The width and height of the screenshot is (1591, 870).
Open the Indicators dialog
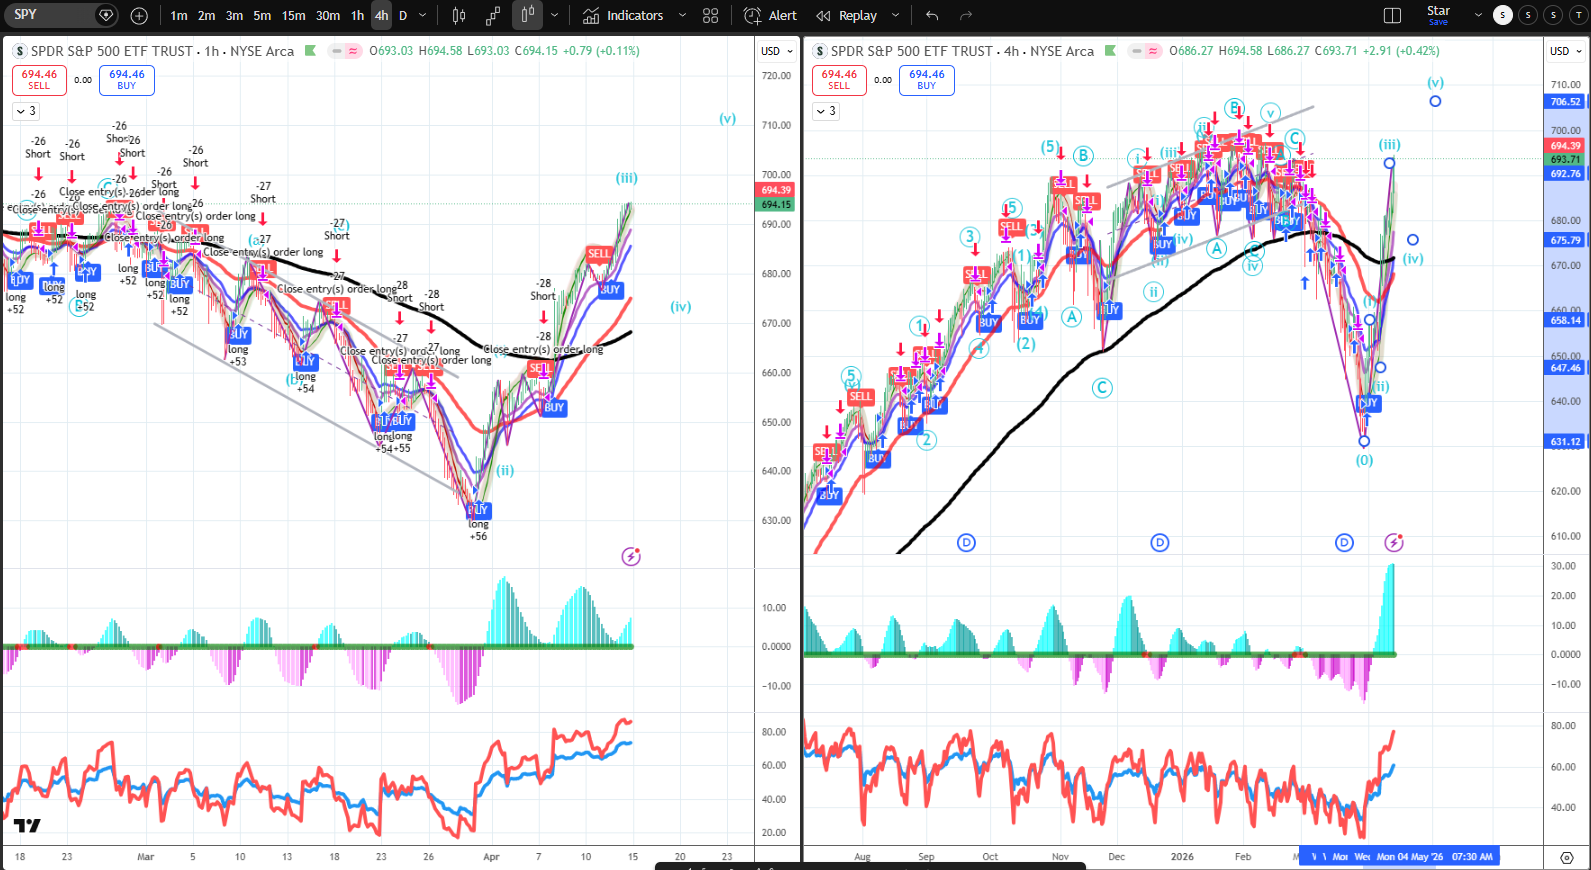pos(623,15)
